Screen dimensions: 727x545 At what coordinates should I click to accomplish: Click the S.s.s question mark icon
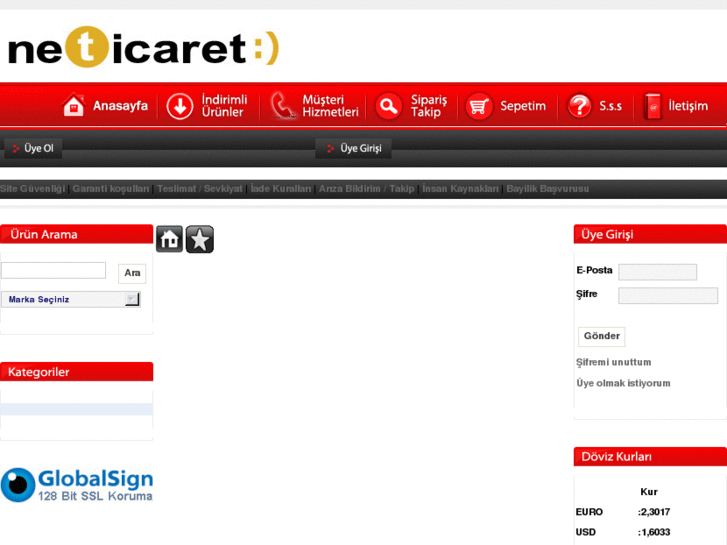(x=580, y=106)
